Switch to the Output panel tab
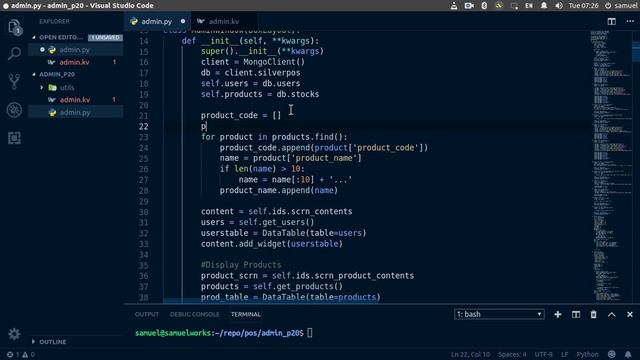The image size is (640, 360). click(147, 314)
